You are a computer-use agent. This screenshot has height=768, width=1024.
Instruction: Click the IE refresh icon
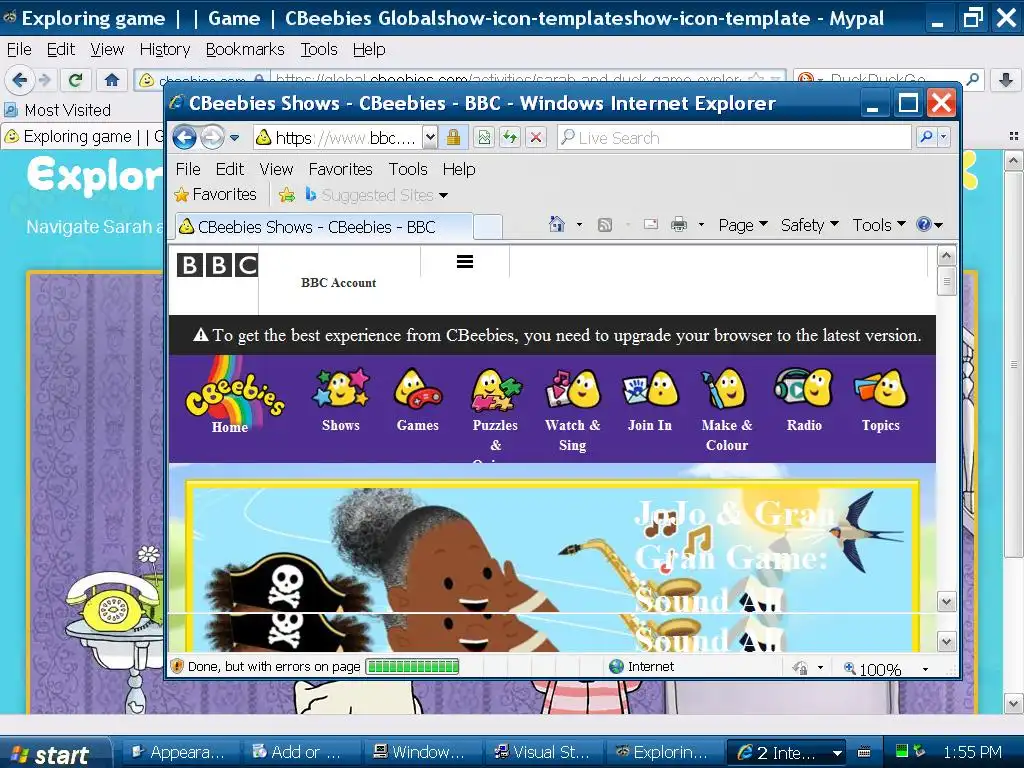(x=510, y=137)
